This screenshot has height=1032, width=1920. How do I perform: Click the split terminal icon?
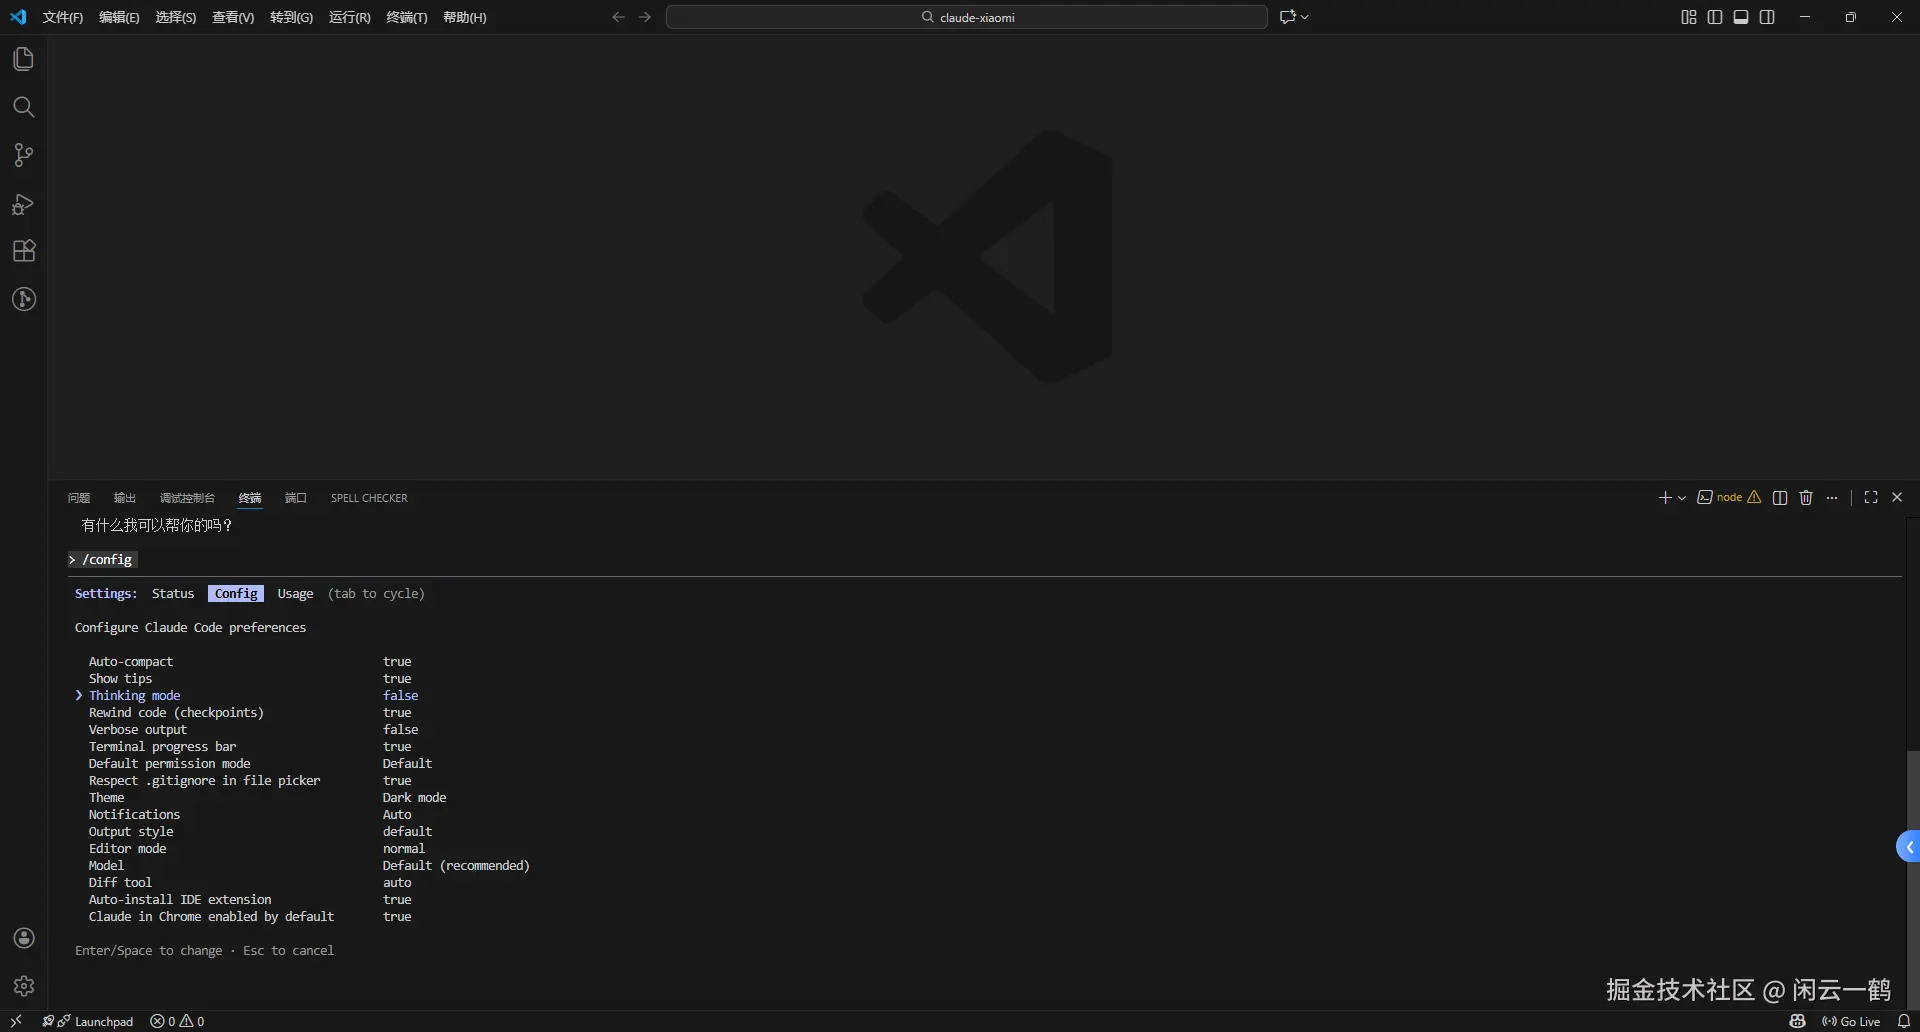point(1780,498)
